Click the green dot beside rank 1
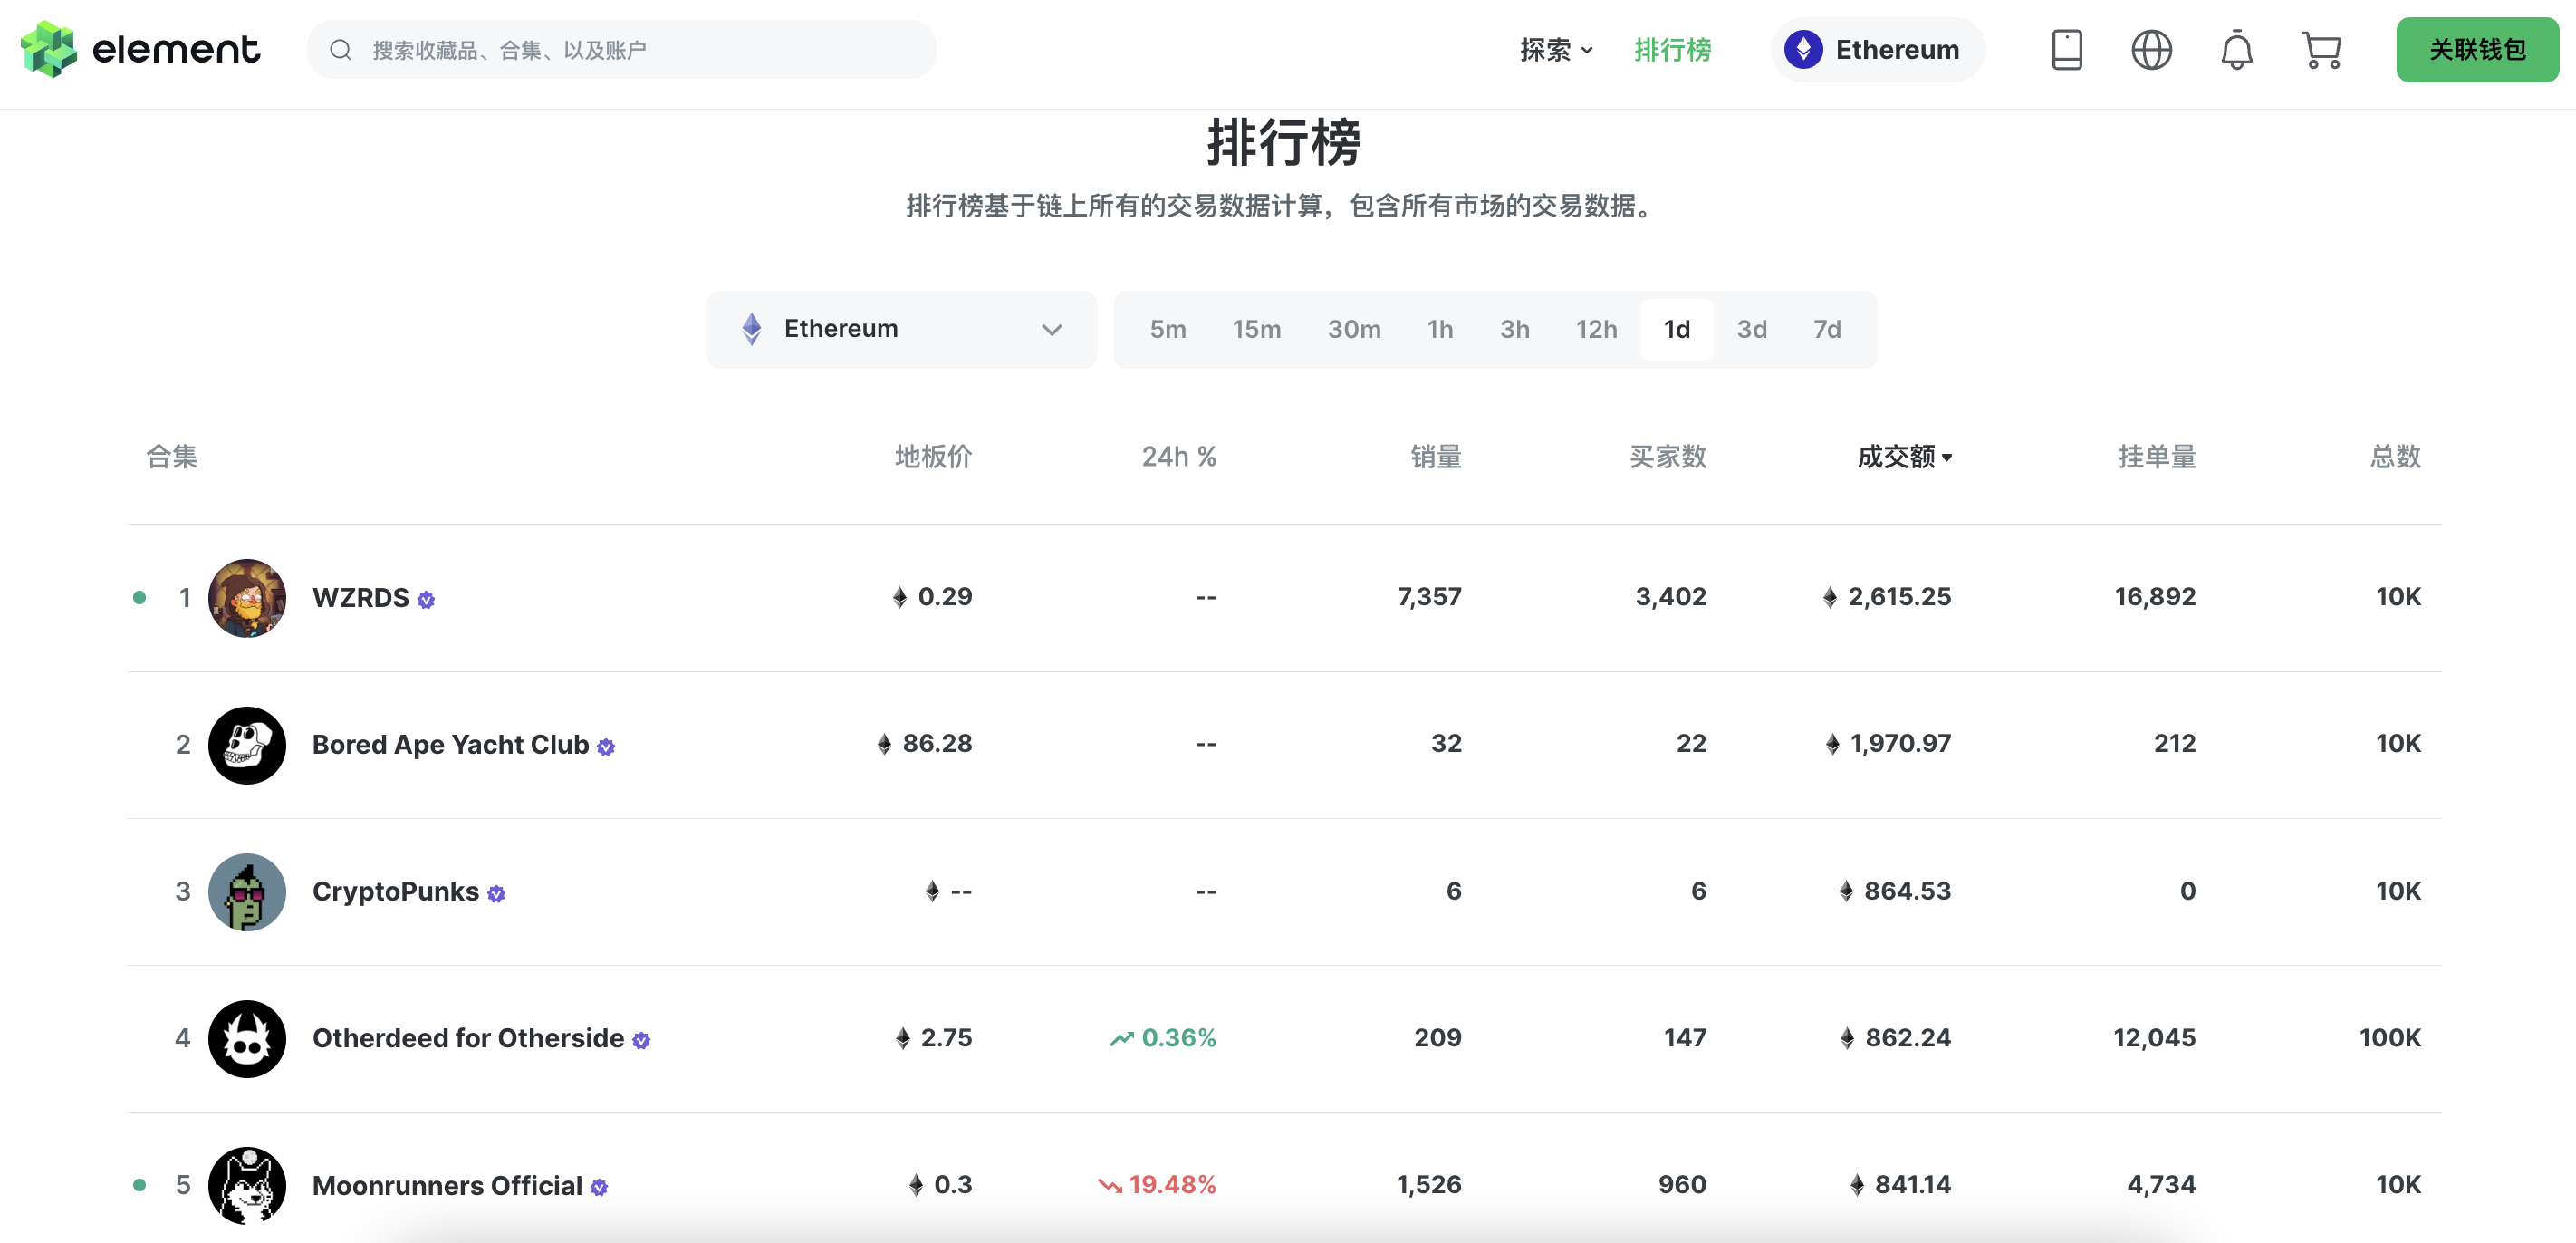 point(139,598)
